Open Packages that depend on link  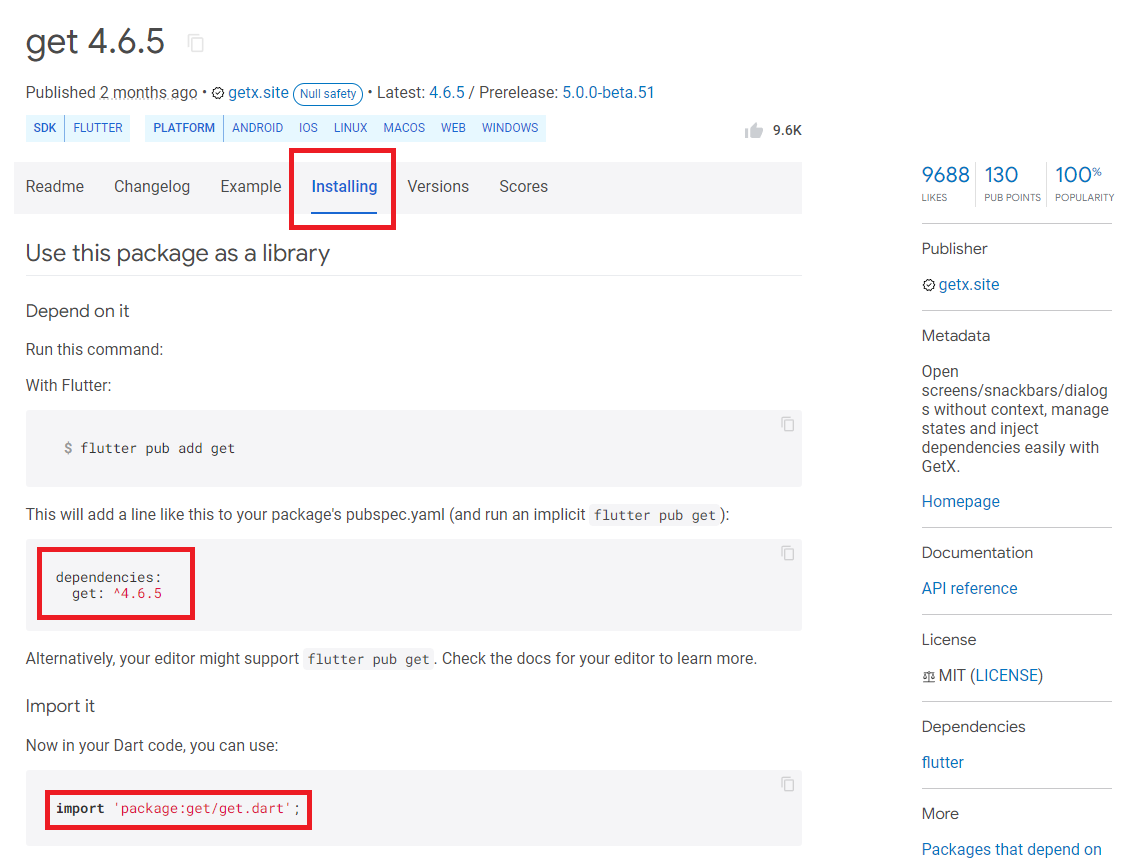point(1011,849)
